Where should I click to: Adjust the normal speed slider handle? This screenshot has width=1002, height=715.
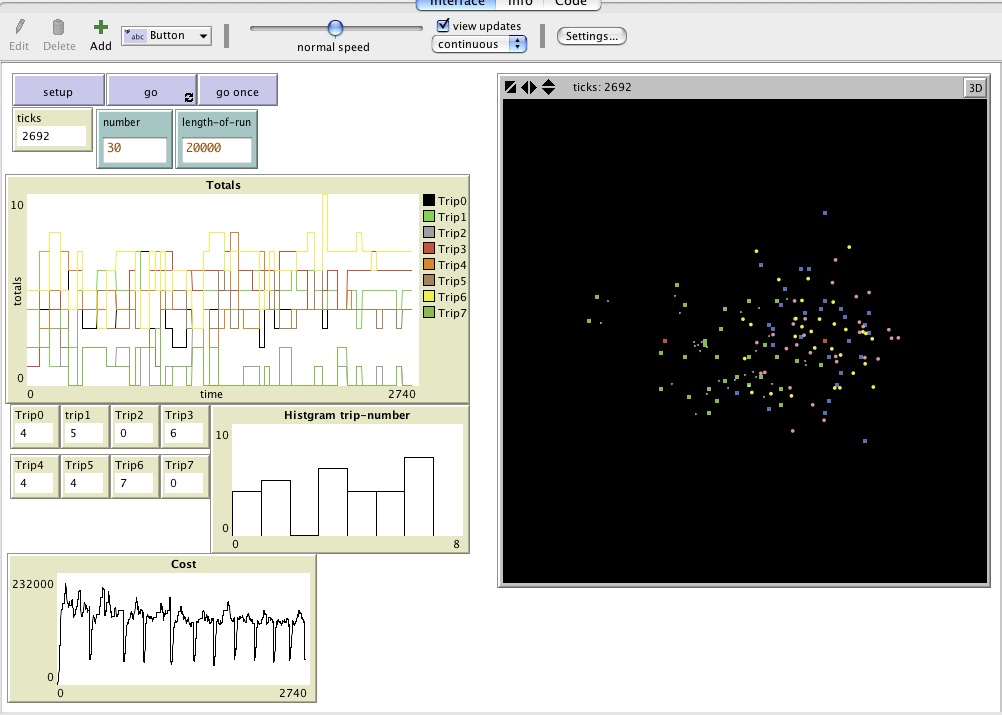tap(335, 28)
